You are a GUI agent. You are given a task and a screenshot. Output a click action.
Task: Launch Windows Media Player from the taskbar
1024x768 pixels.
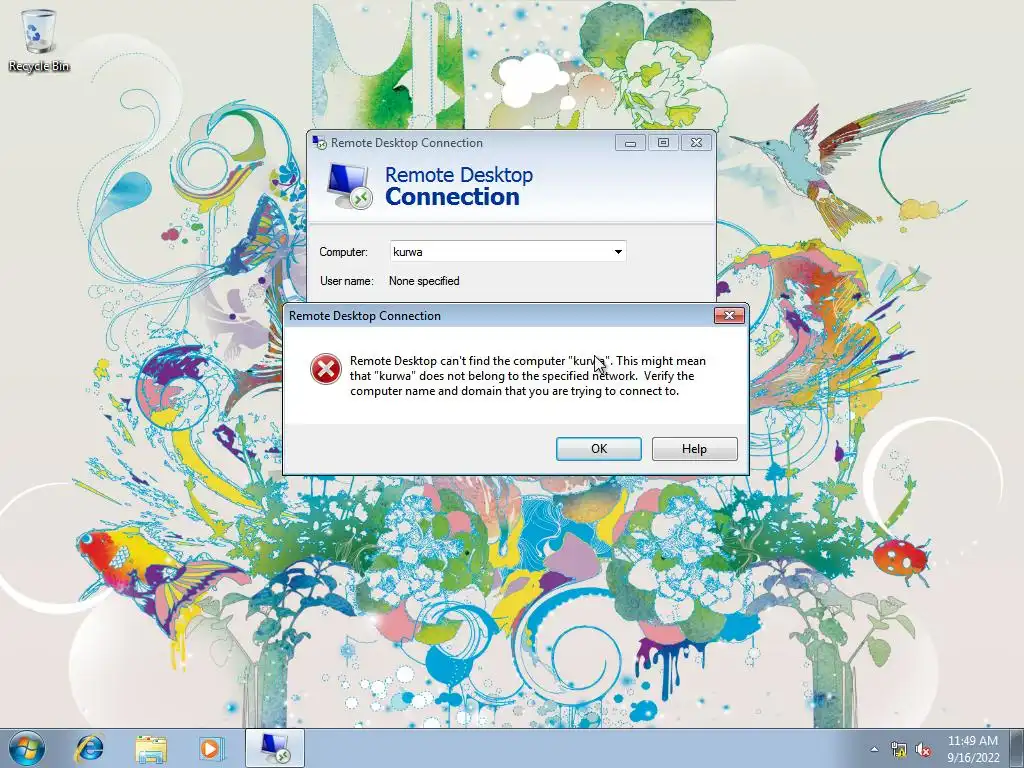coord(211,748)
